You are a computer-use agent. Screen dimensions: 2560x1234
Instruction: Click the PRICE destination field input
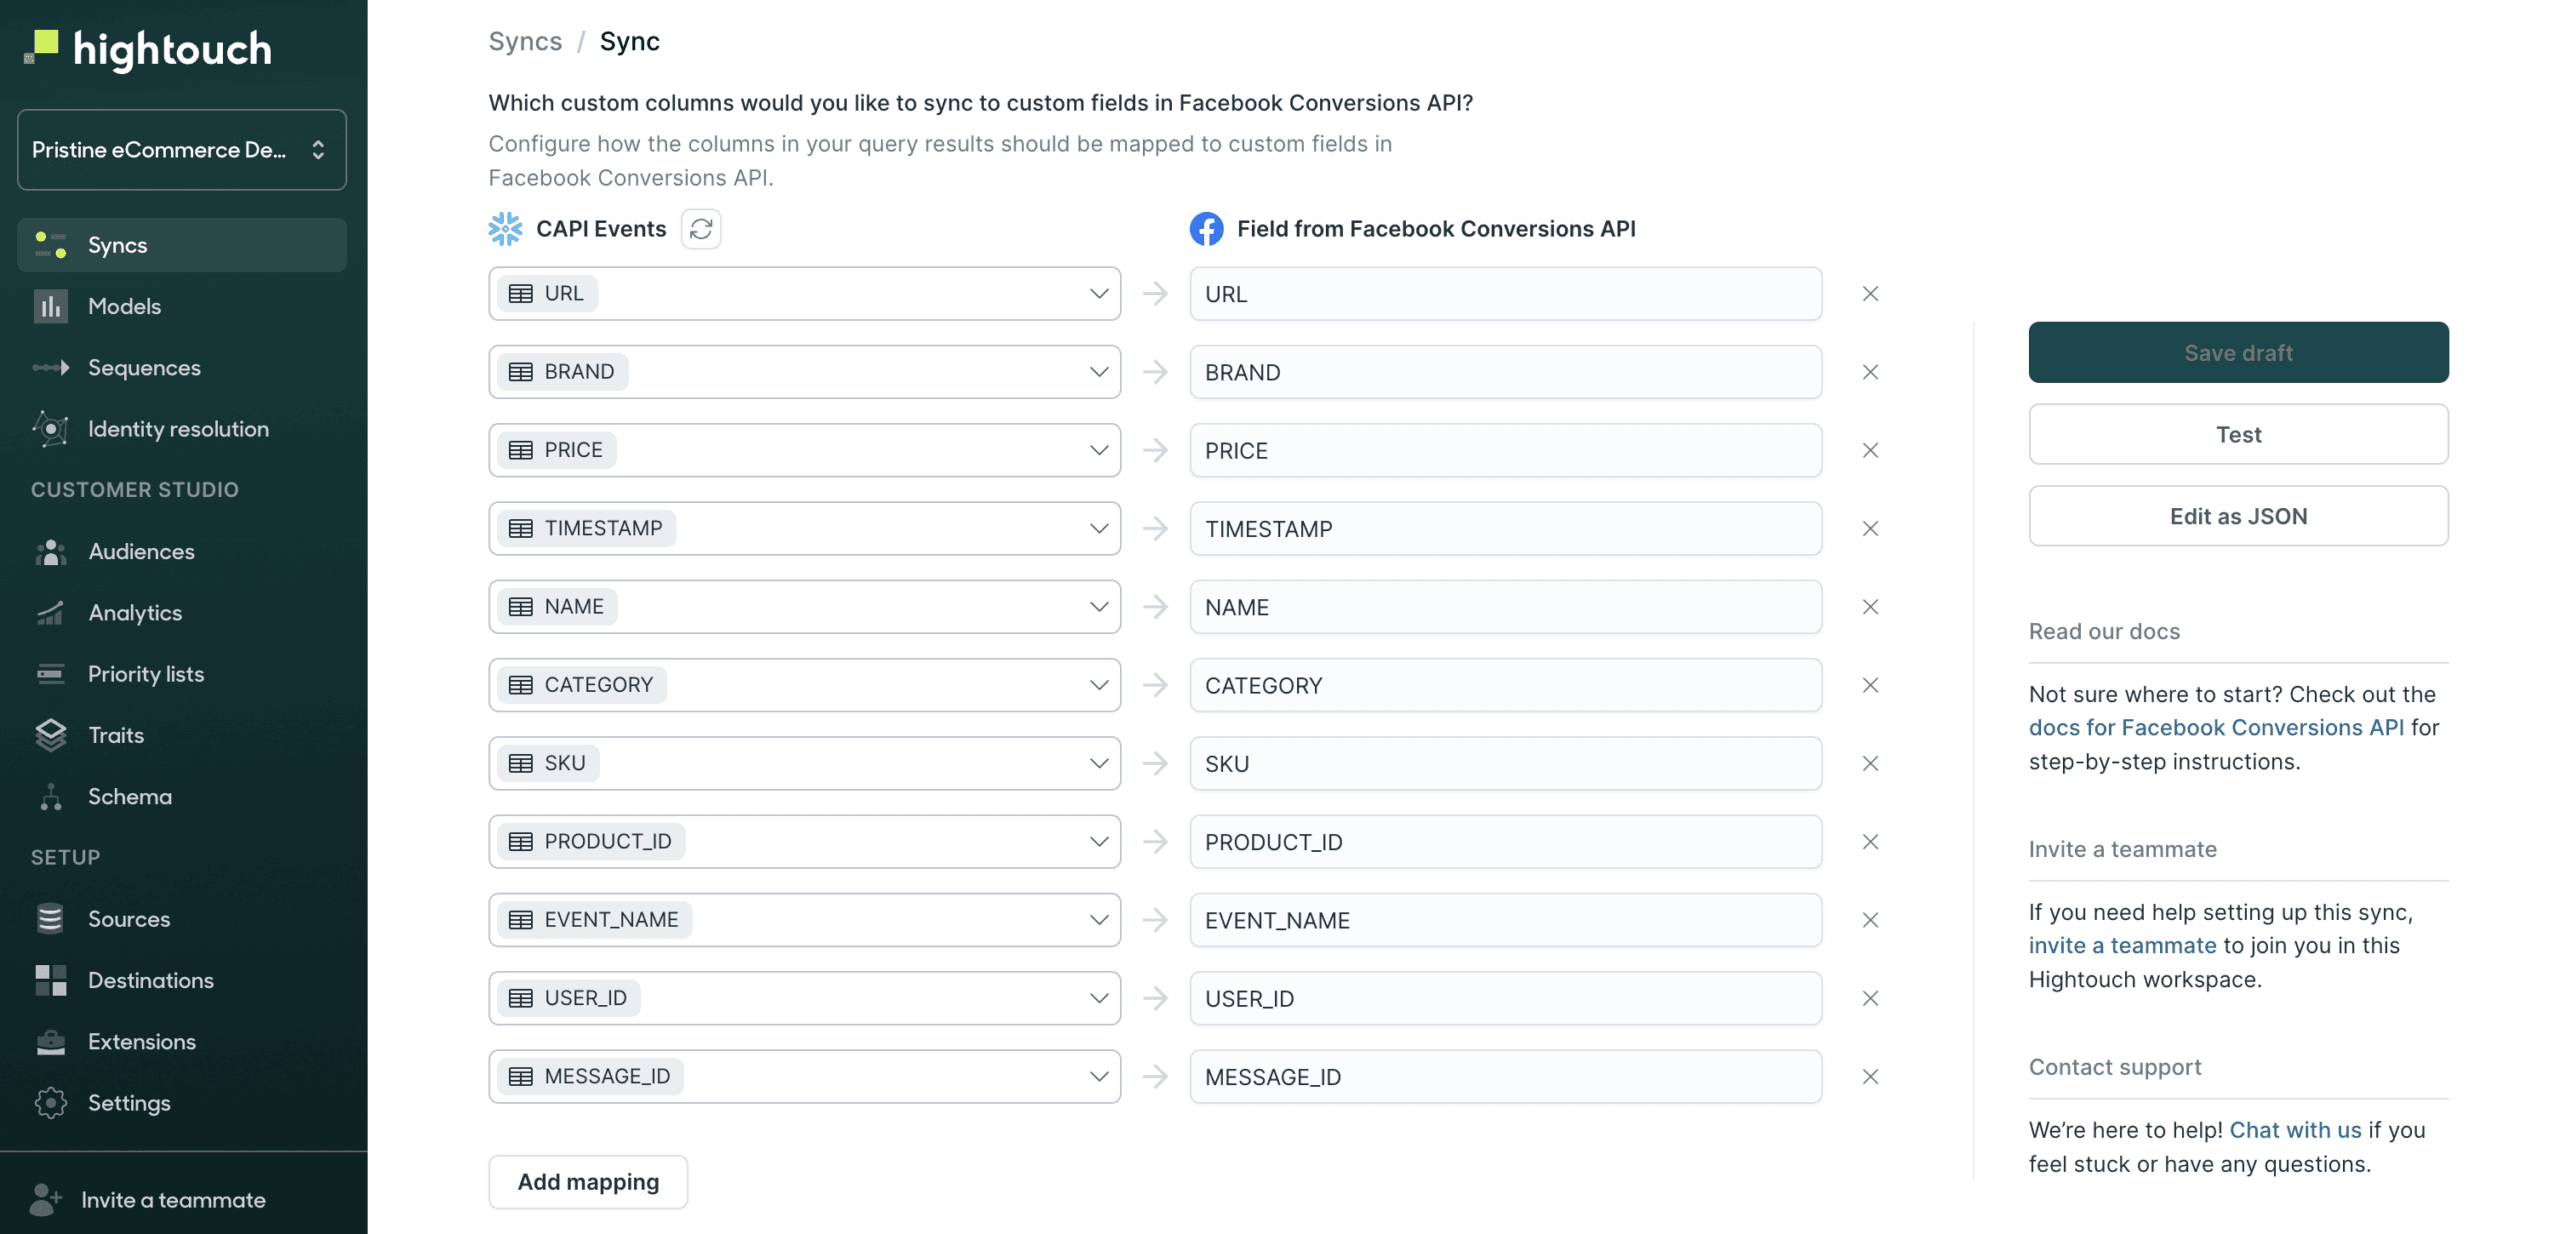pyautogui.click(x=1504, y=451)
